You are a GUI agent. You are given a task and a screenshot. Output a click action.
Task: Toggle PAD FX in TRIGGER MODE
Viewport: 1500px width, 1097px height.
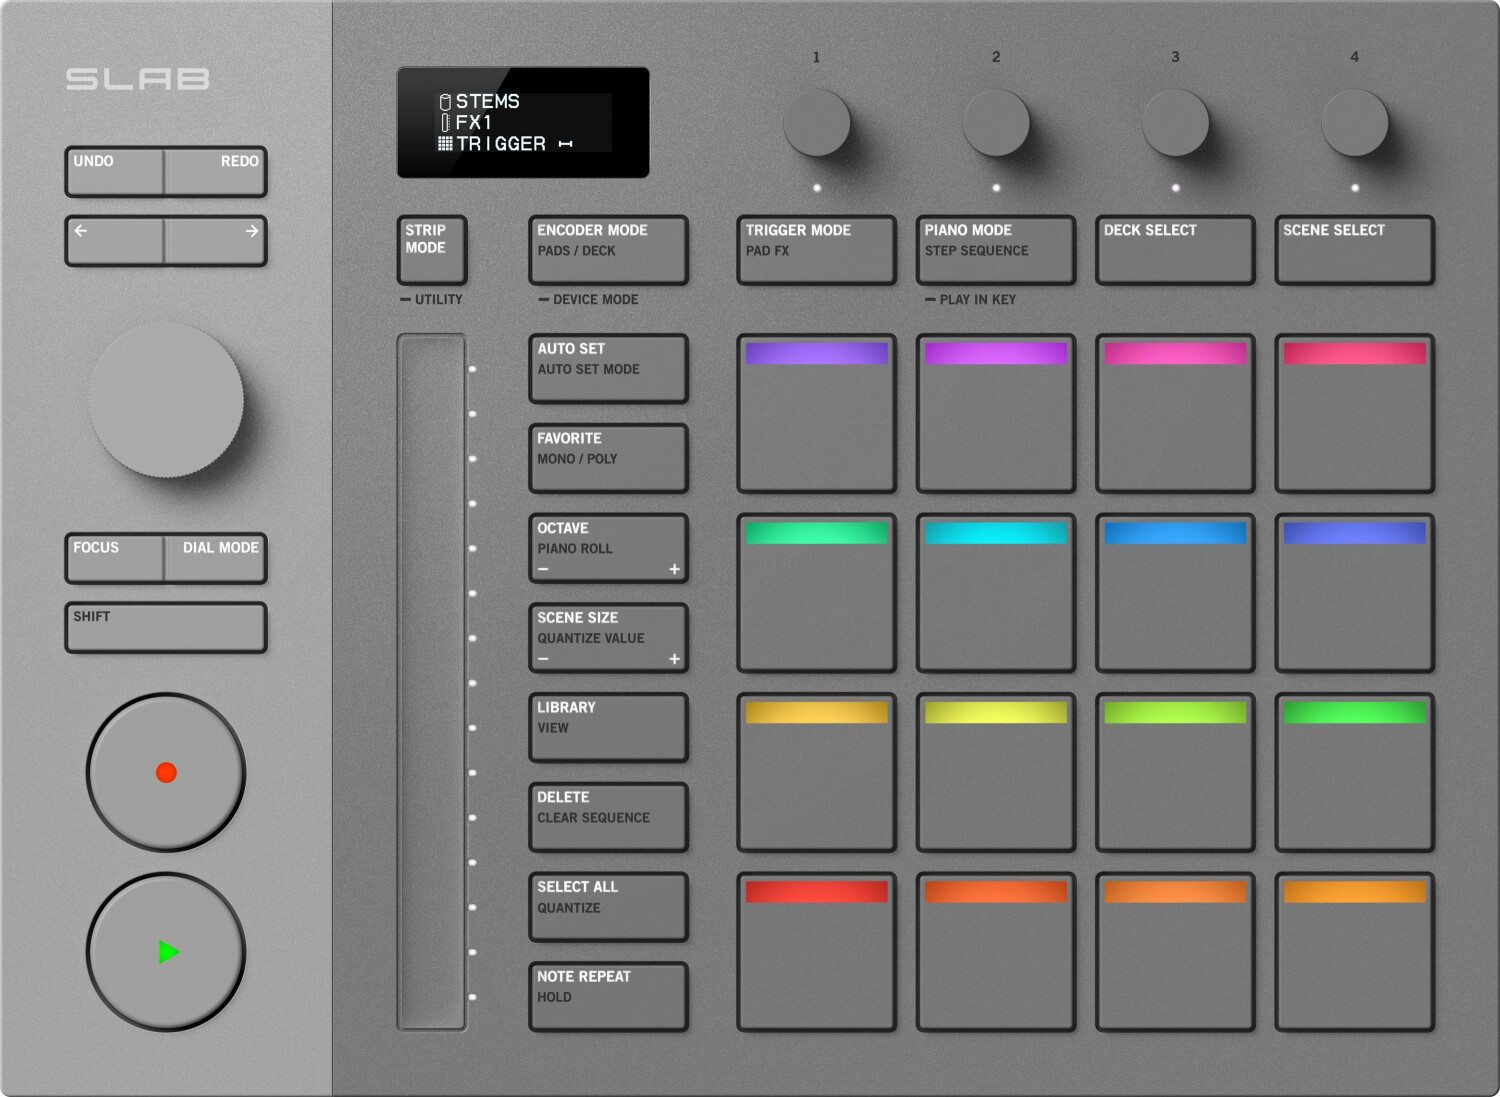coord(815,250)
